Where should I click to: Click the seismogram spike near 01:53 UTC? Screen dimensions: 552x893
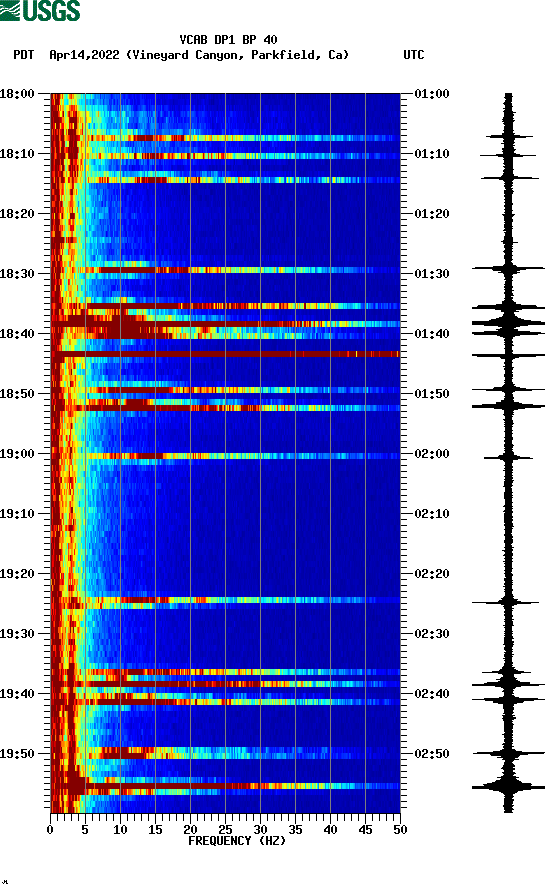coord(508,406)
